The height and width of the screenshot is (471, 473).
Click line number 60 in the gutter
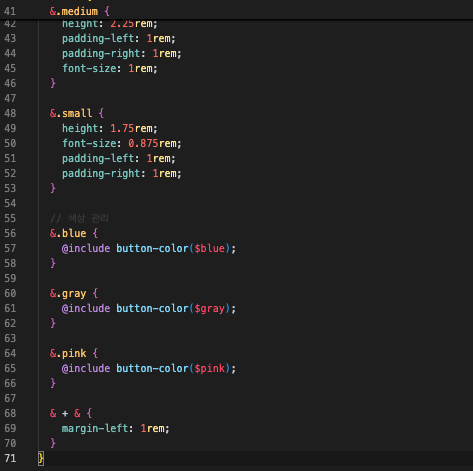[x=10, y=293]
